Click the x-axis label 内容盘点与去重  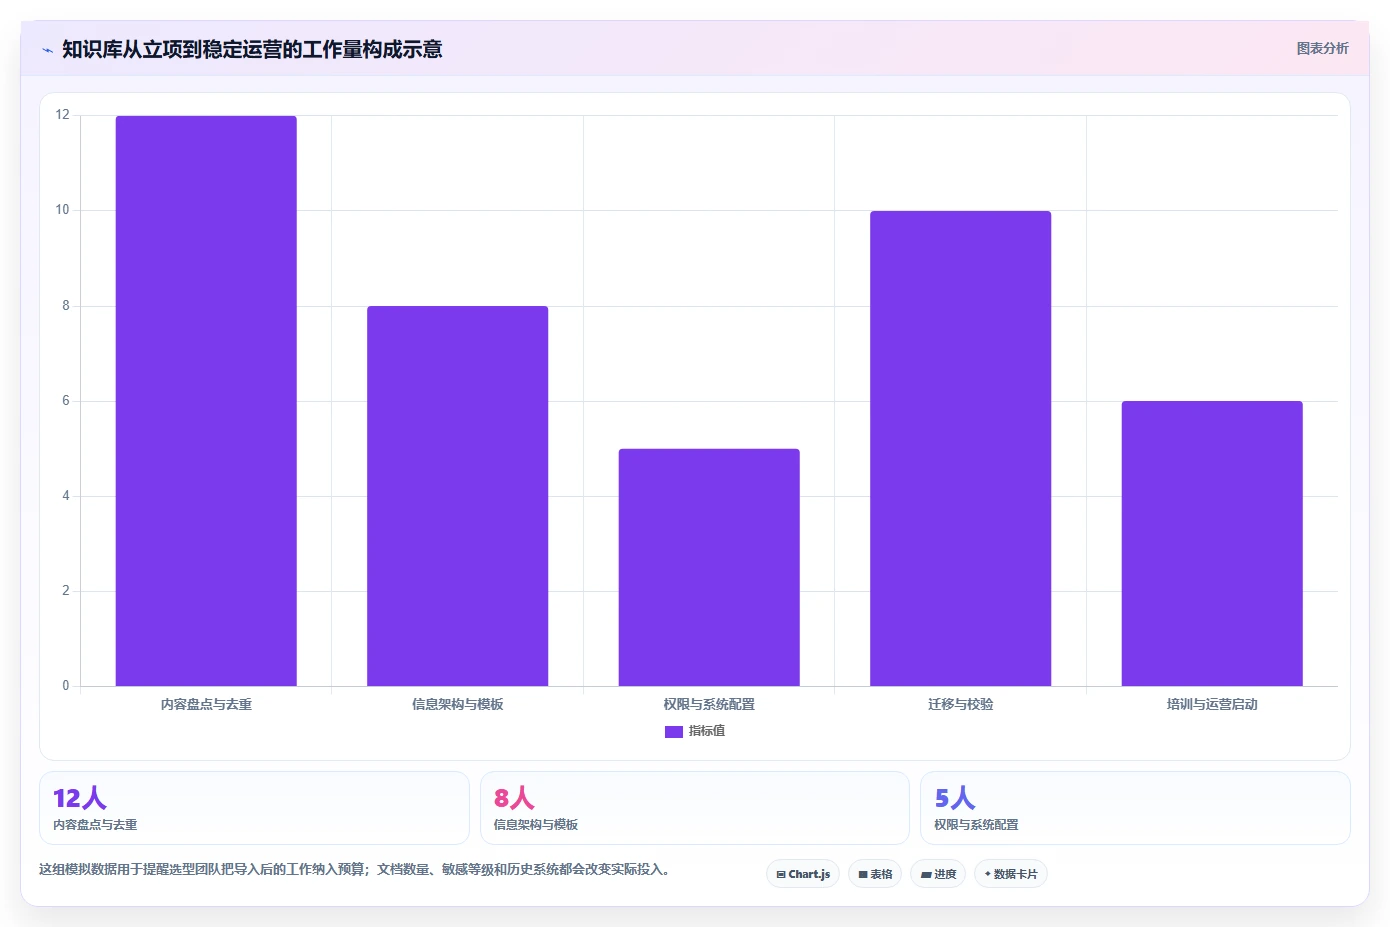[206, 704]
